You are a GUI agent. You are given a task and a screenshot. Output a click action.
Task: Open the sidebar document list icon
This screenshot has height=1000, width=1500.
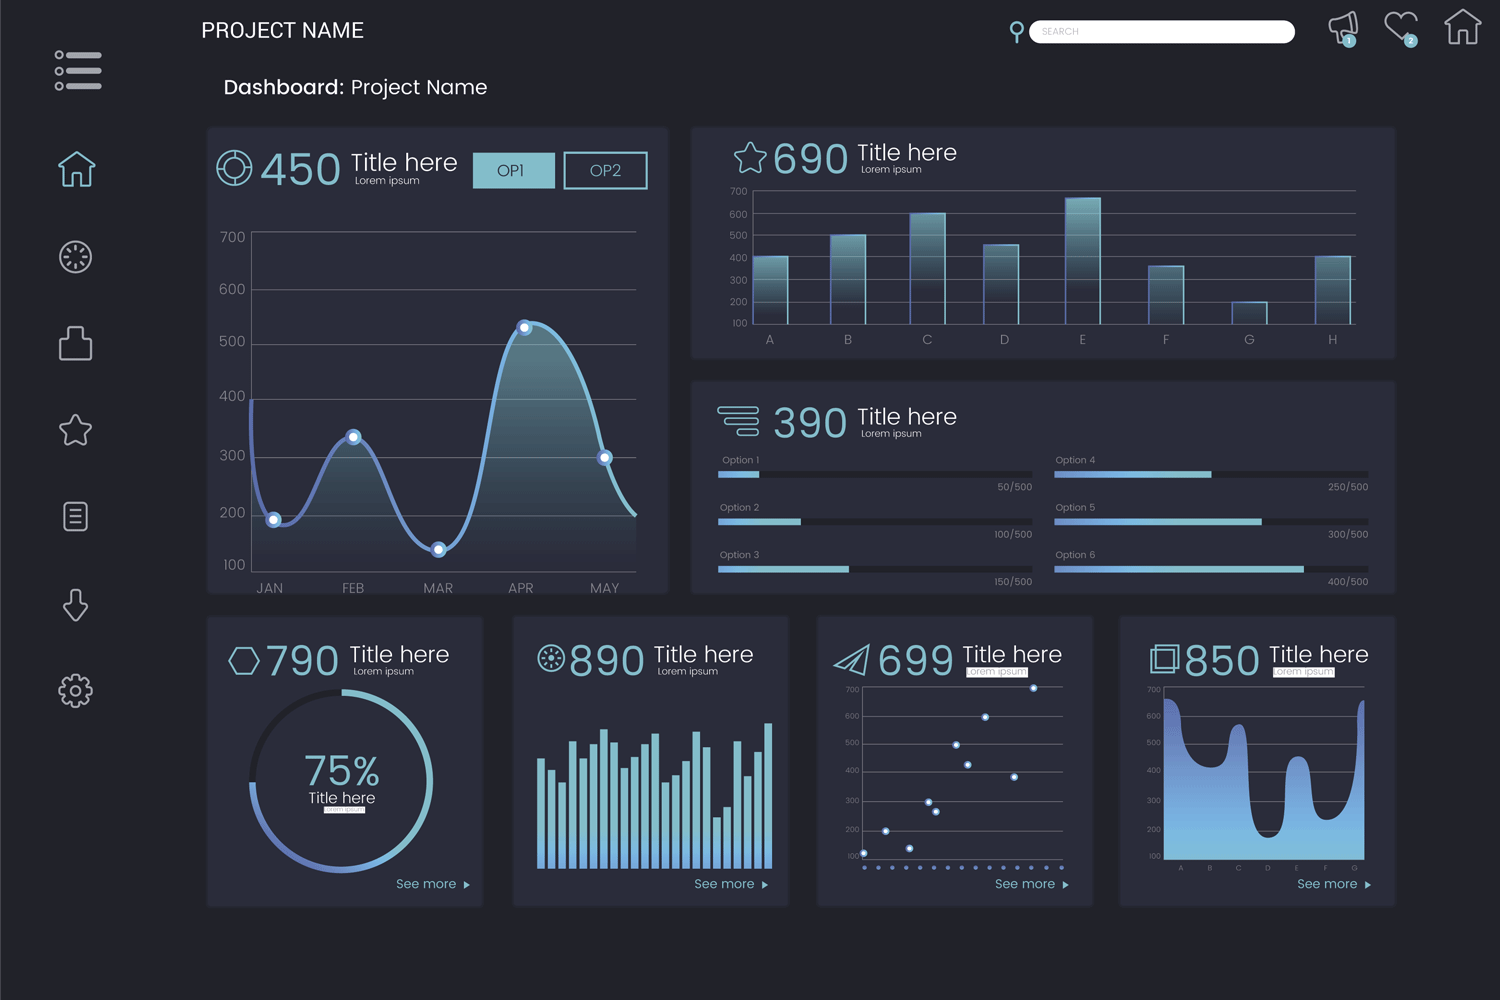coord(75,516)
